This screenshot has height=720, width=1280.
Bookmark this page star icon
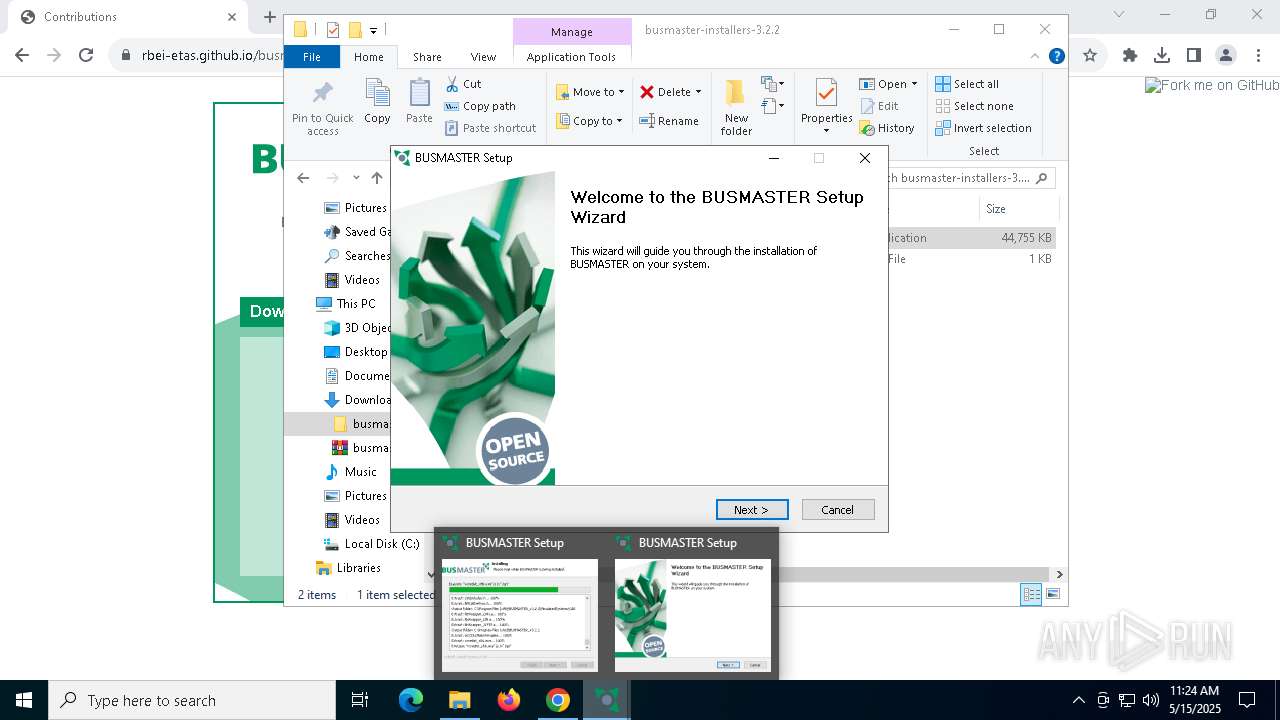pyautogui.click(x=1090, y=55)
